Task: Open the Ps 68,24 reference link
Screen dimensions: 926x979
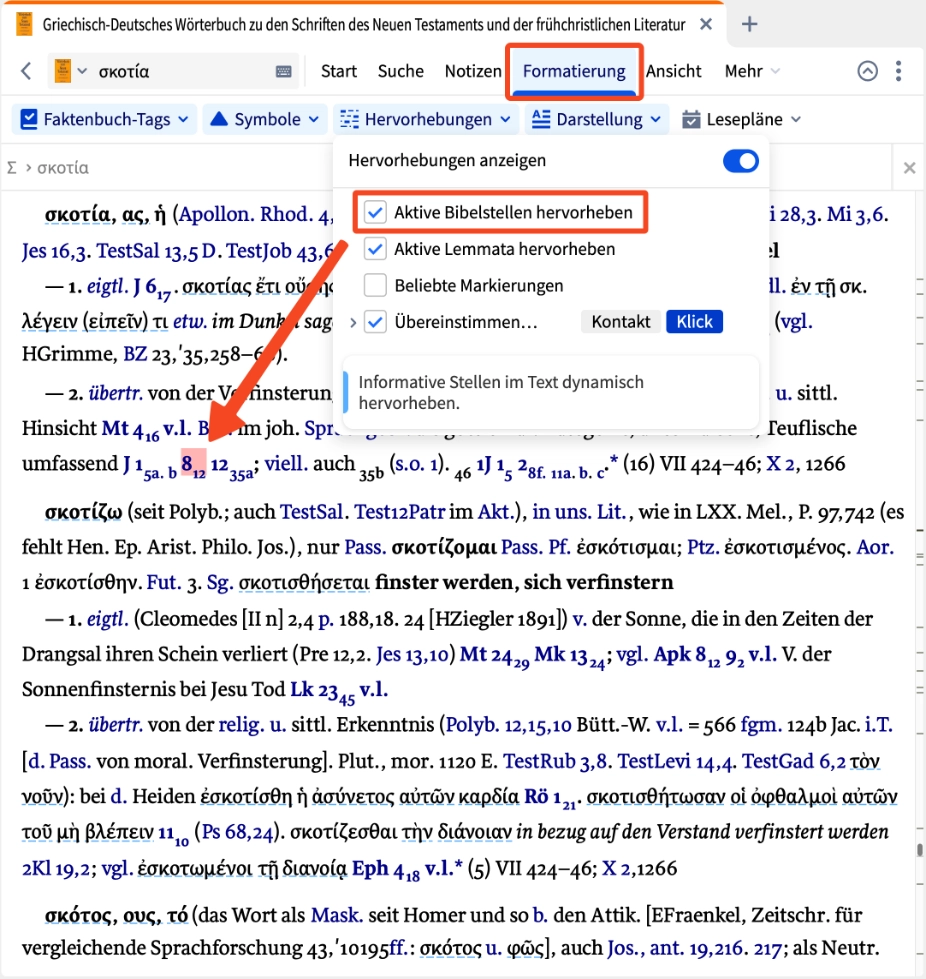Action: click(x=237, y=832)
